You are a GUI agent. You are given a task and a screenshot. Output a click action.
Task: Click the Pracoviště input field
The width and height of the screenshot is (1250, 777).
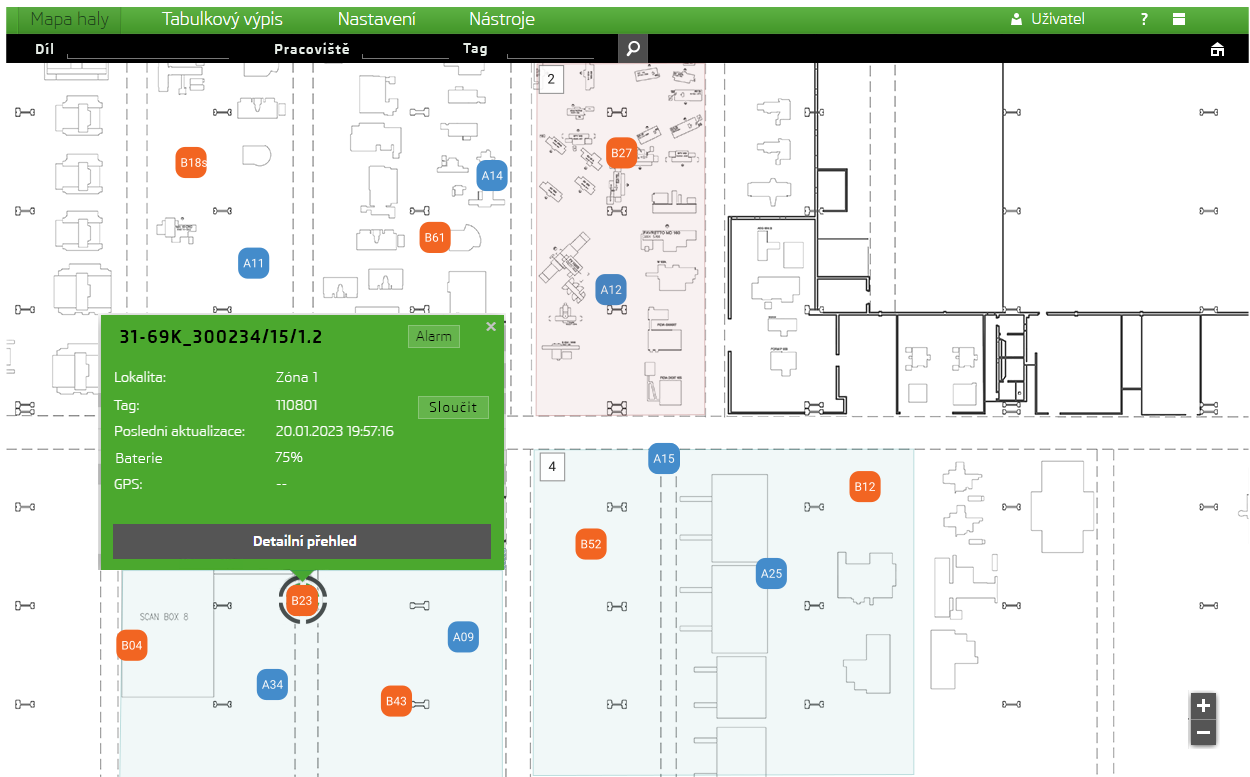pyautogui.click(x=405, y=49)
